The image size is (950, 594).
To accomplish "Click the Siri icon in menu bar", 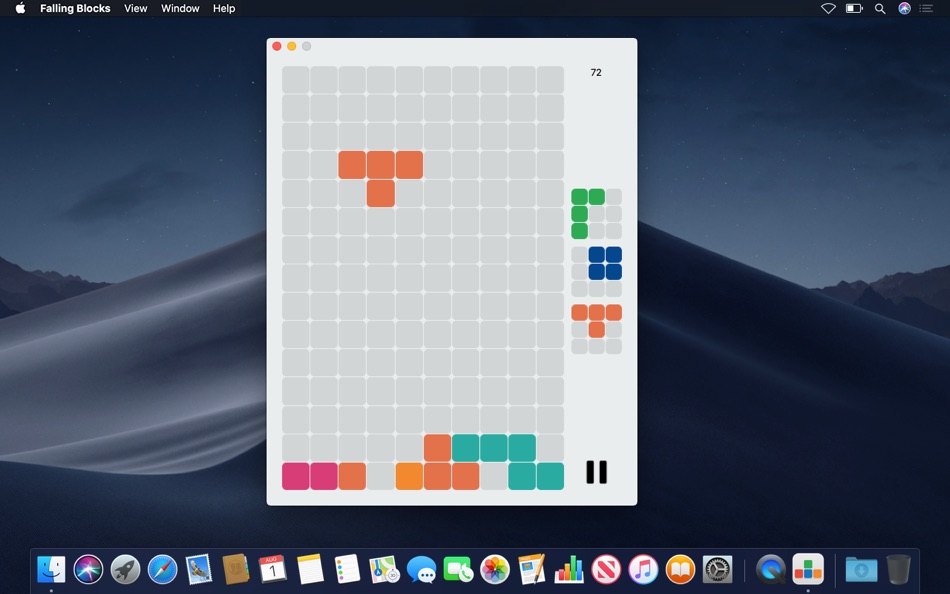I will point(905,8).
